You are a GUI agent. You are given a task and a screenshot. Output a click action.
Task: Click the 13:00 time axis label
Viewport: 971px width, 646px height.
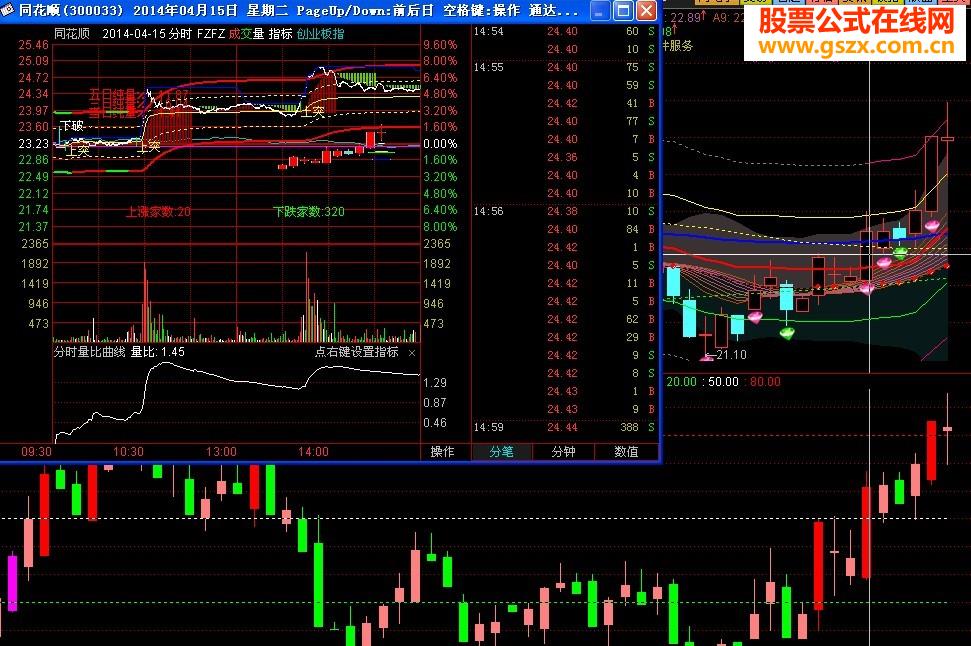221,452
